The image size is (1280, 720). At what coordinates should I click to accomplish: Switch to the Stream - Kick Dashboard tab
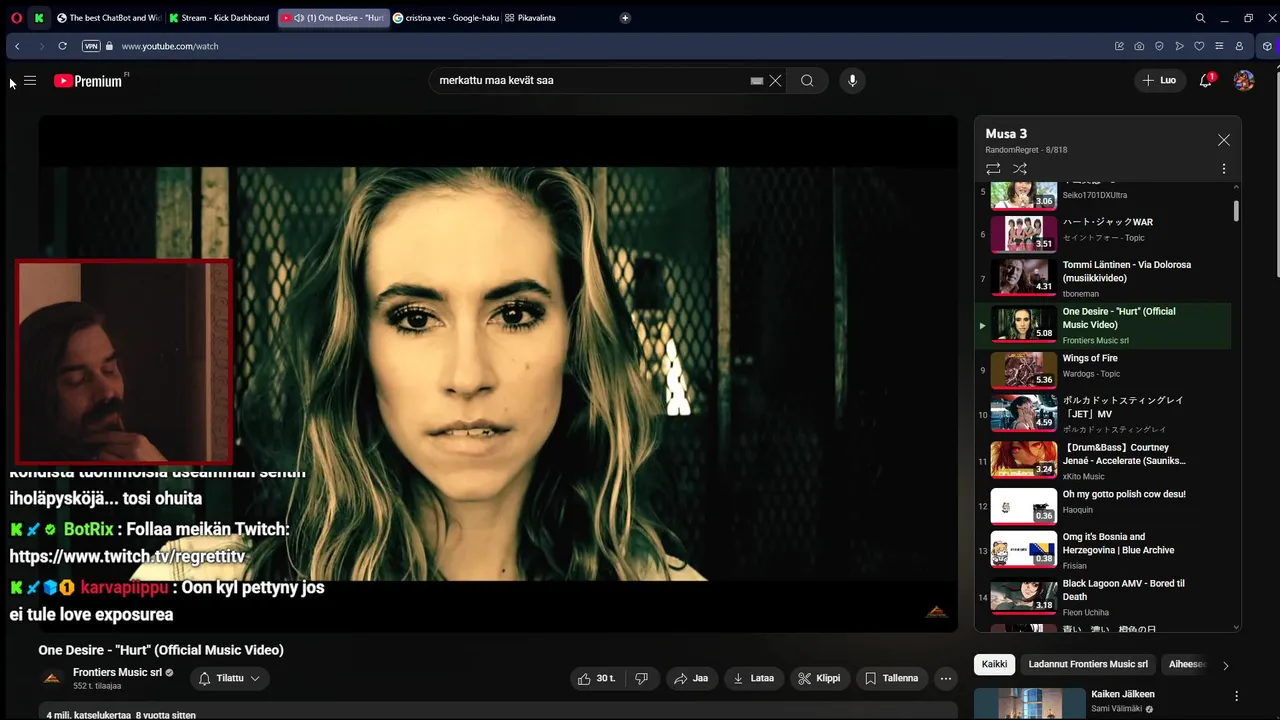click(220, 18)
